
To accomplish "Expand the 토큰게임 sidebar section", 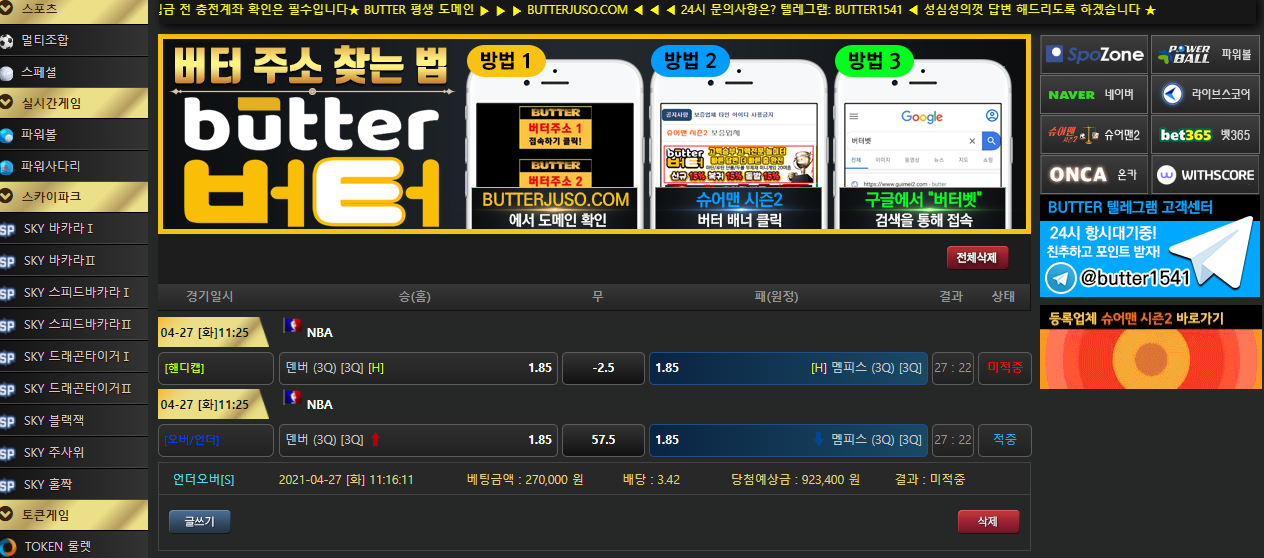I will pos(74,515).
